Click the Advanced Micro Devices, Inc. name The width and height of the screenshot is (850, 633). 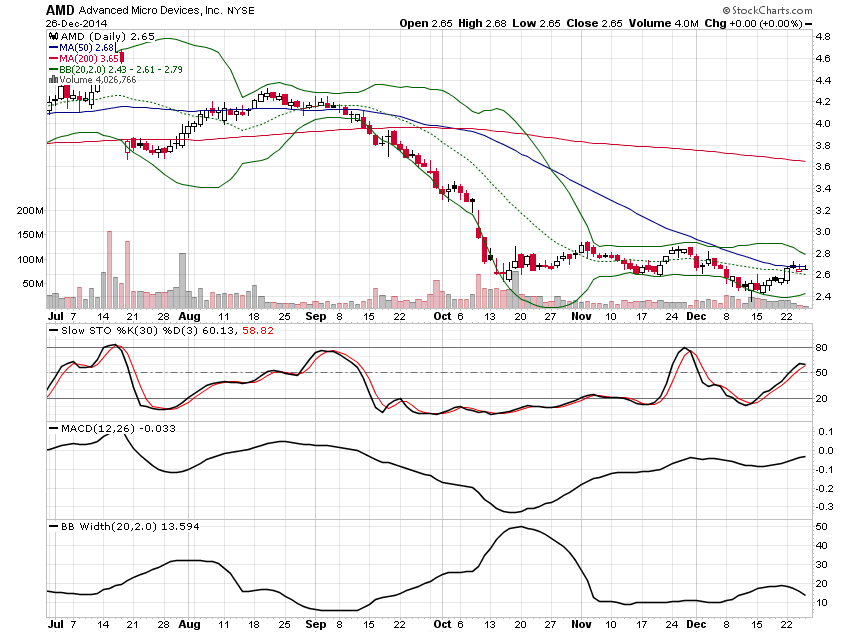click(150, 10)
